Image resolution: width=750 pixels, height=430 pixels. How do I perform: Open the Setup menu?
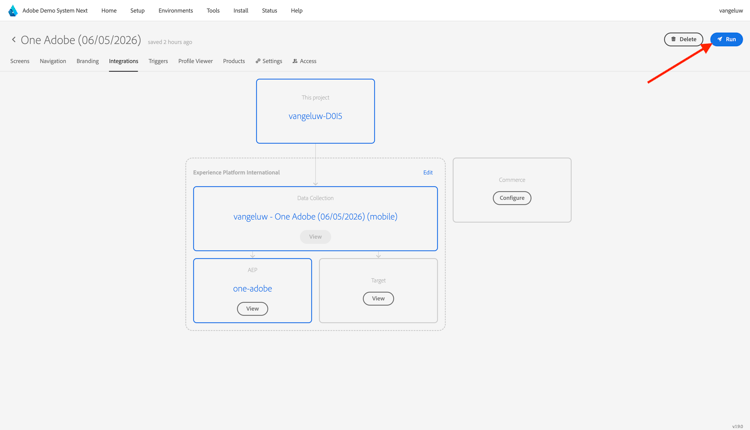point(137,11)
